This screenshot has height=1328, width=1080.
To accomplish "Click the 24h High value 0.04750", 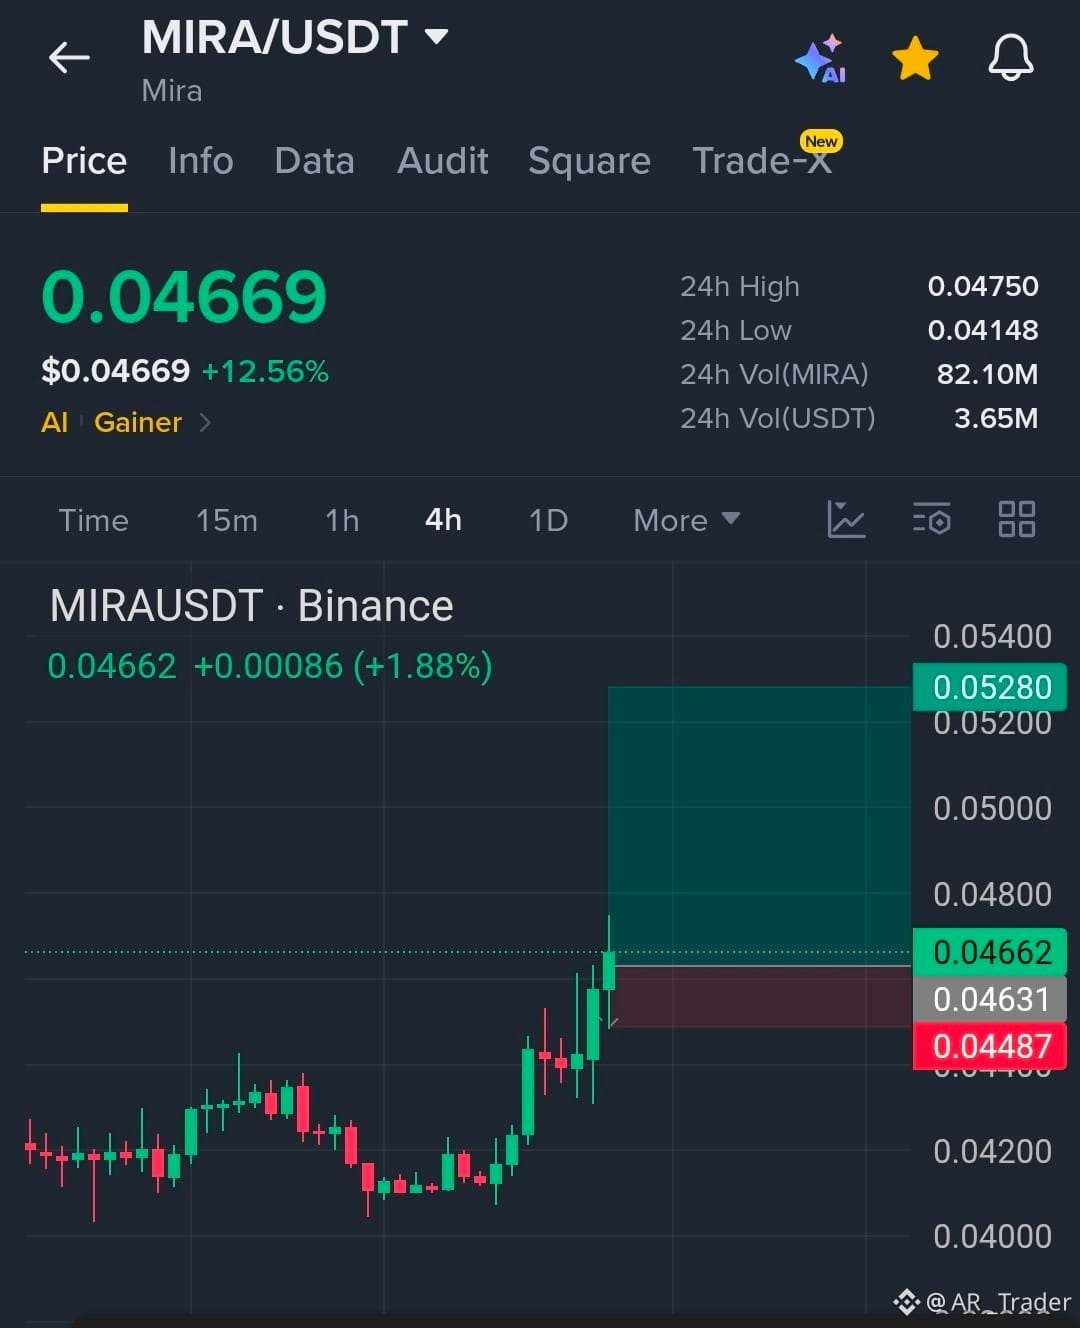I will 983,286.
